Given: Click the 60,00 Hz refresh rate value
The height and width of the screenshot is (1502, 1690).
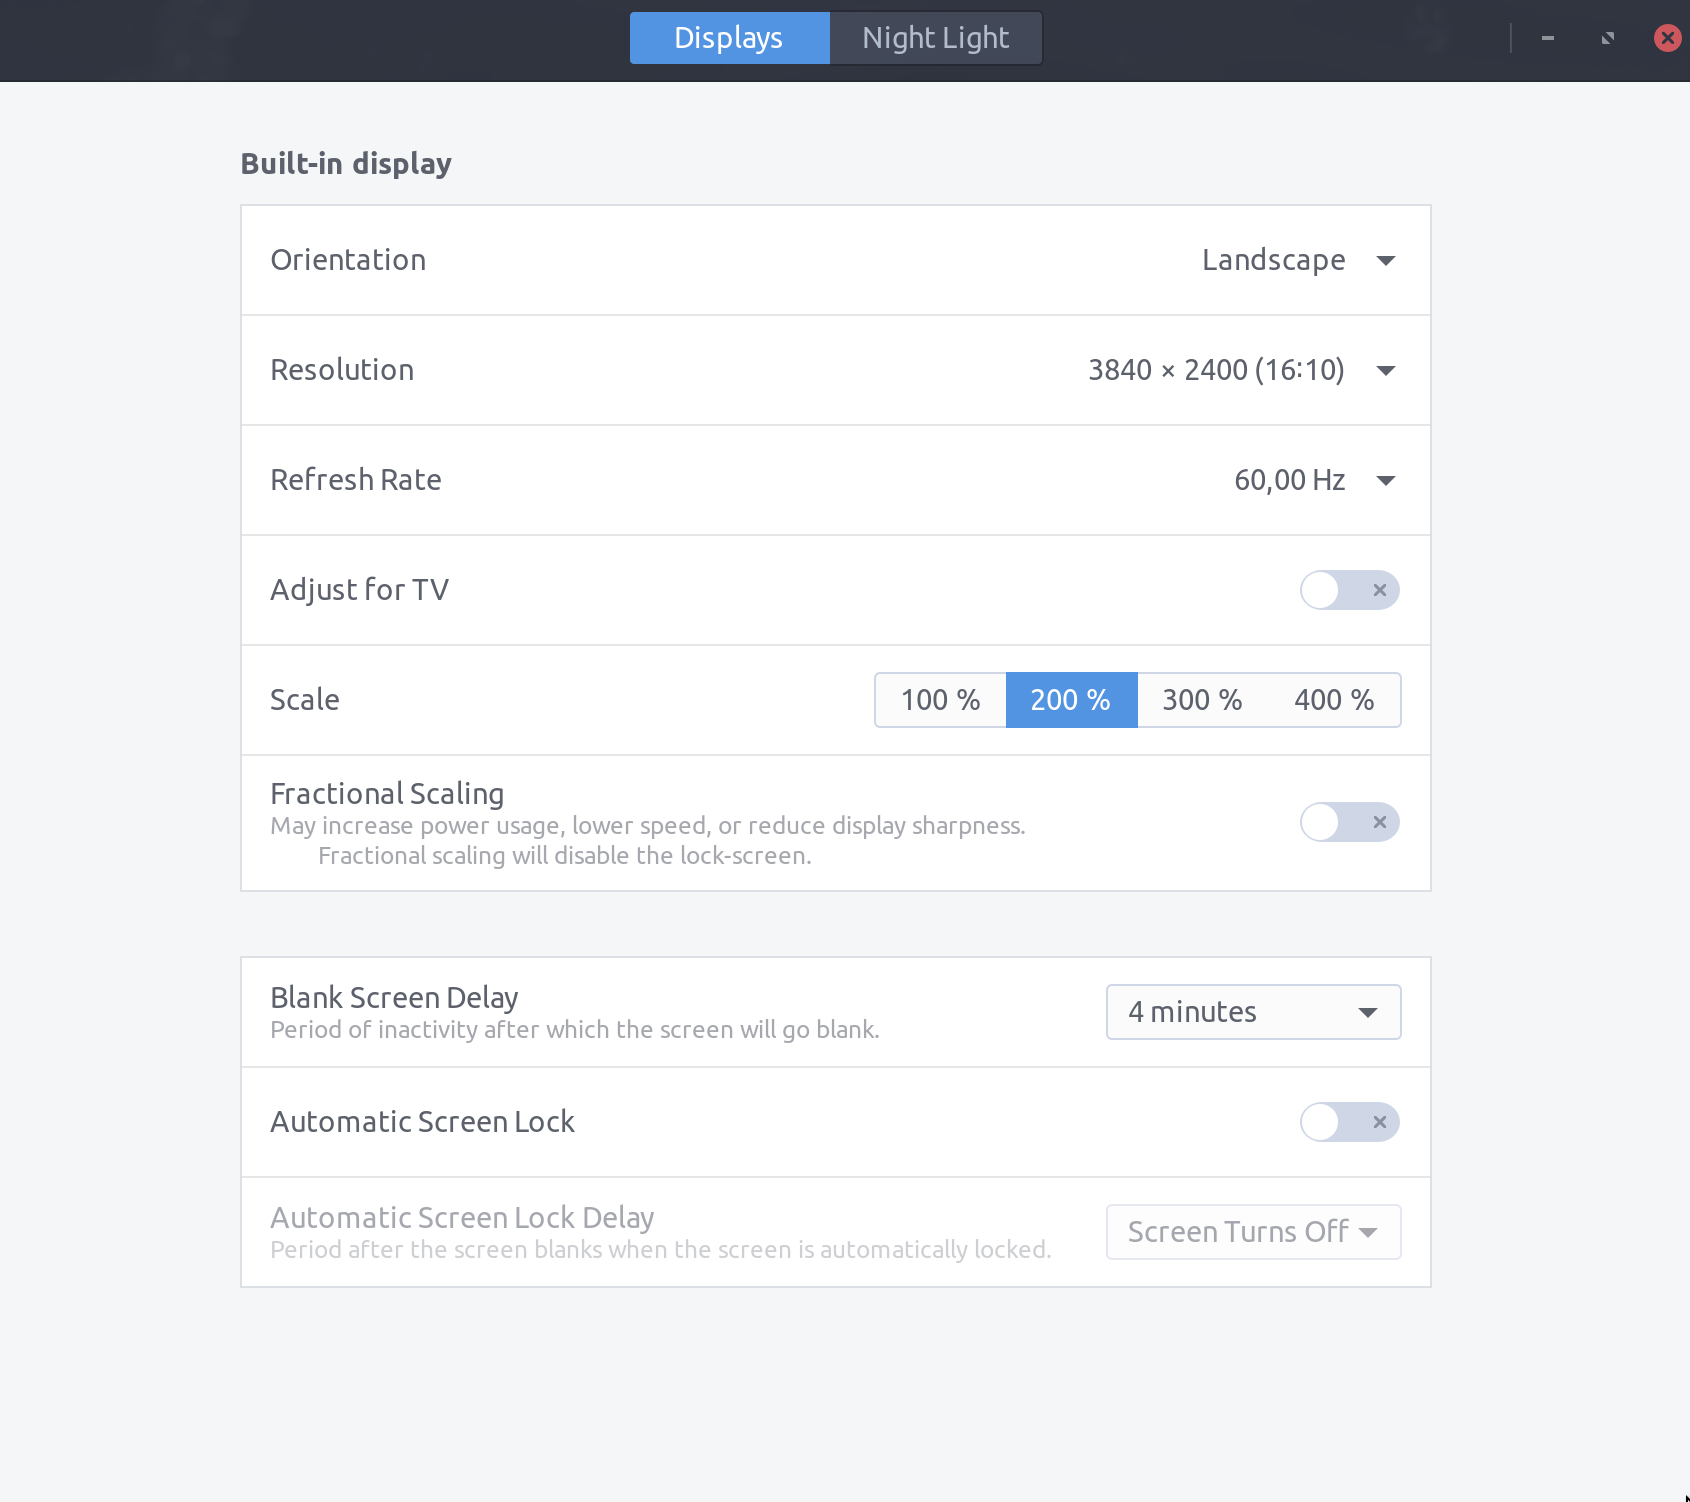Looking at the screenshot, I should point(1289,480).
